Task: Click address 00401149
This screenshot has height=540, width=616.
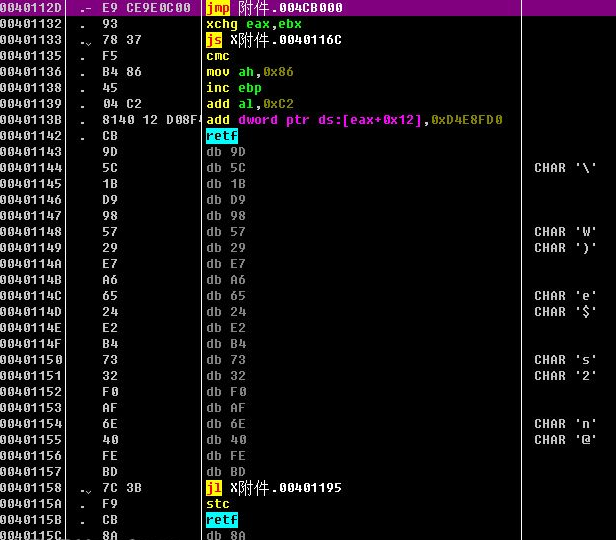Action: [31, 248]
